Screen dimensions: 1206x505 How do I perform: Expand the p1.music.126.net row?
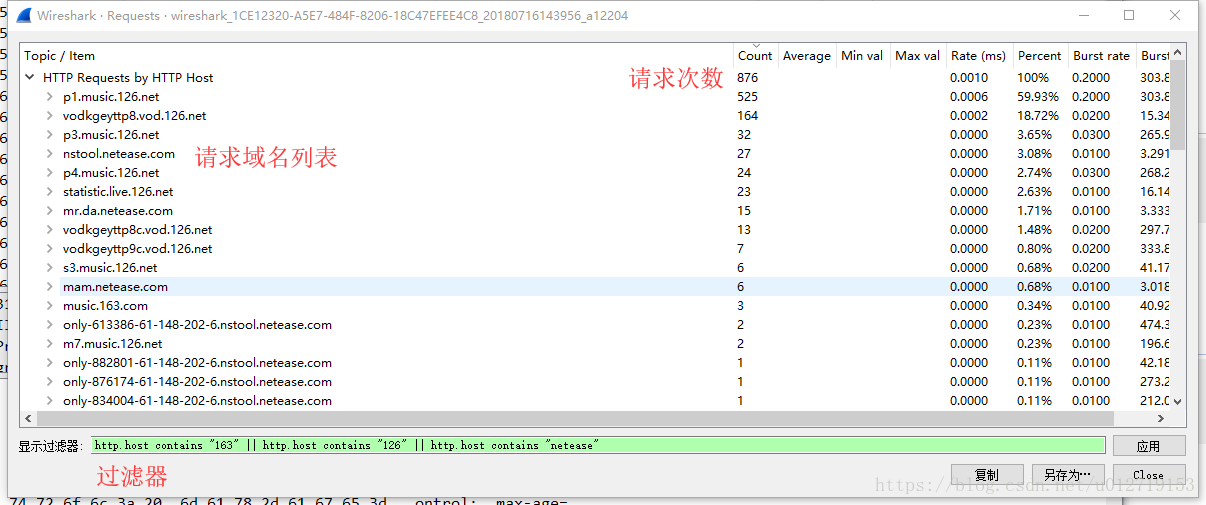pyautogui.click(x=49, y=97)
